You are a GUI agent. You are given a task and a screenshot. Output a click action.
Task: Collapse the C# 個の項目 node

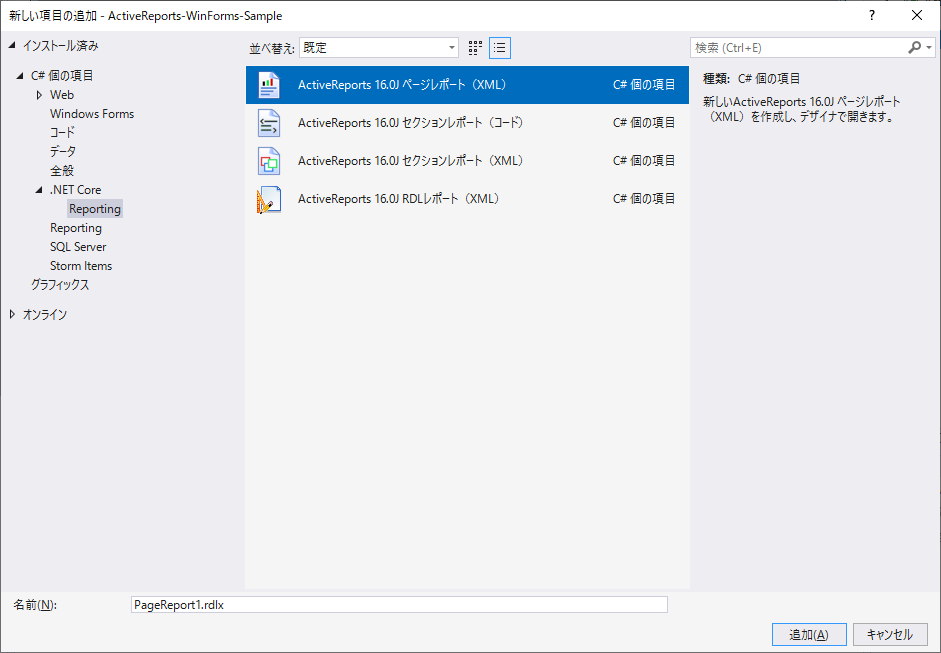coord(21,76)
